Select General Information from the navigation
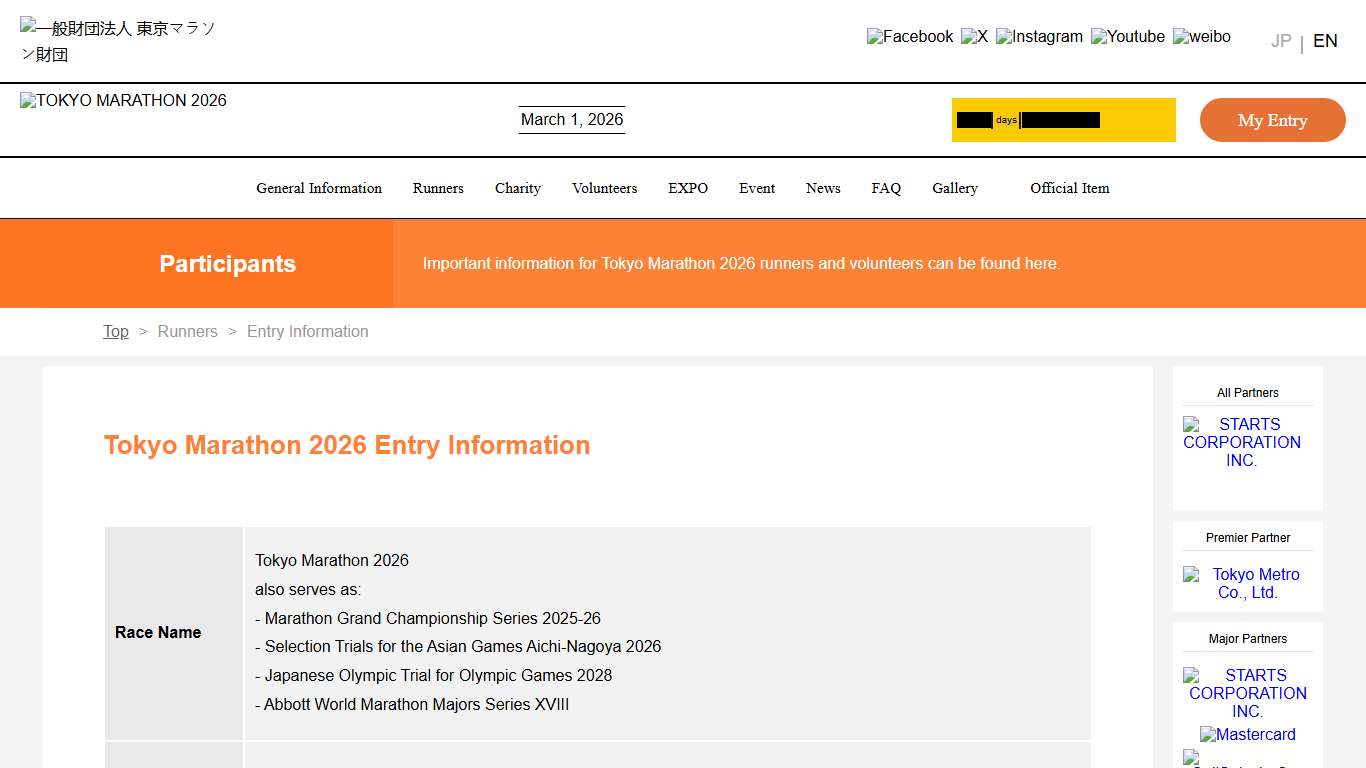This screenshot has width=1366, height=768. 318,188
